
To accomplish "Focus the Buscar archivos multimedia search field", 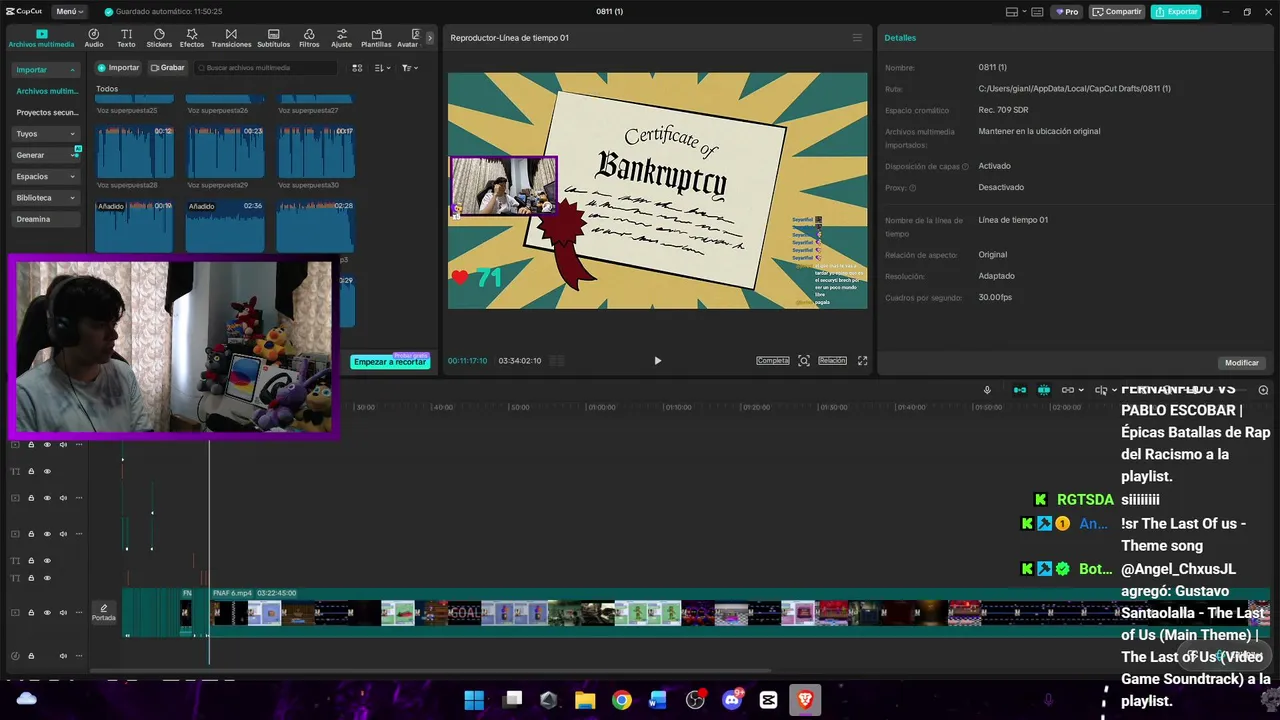I will point(266,68).
